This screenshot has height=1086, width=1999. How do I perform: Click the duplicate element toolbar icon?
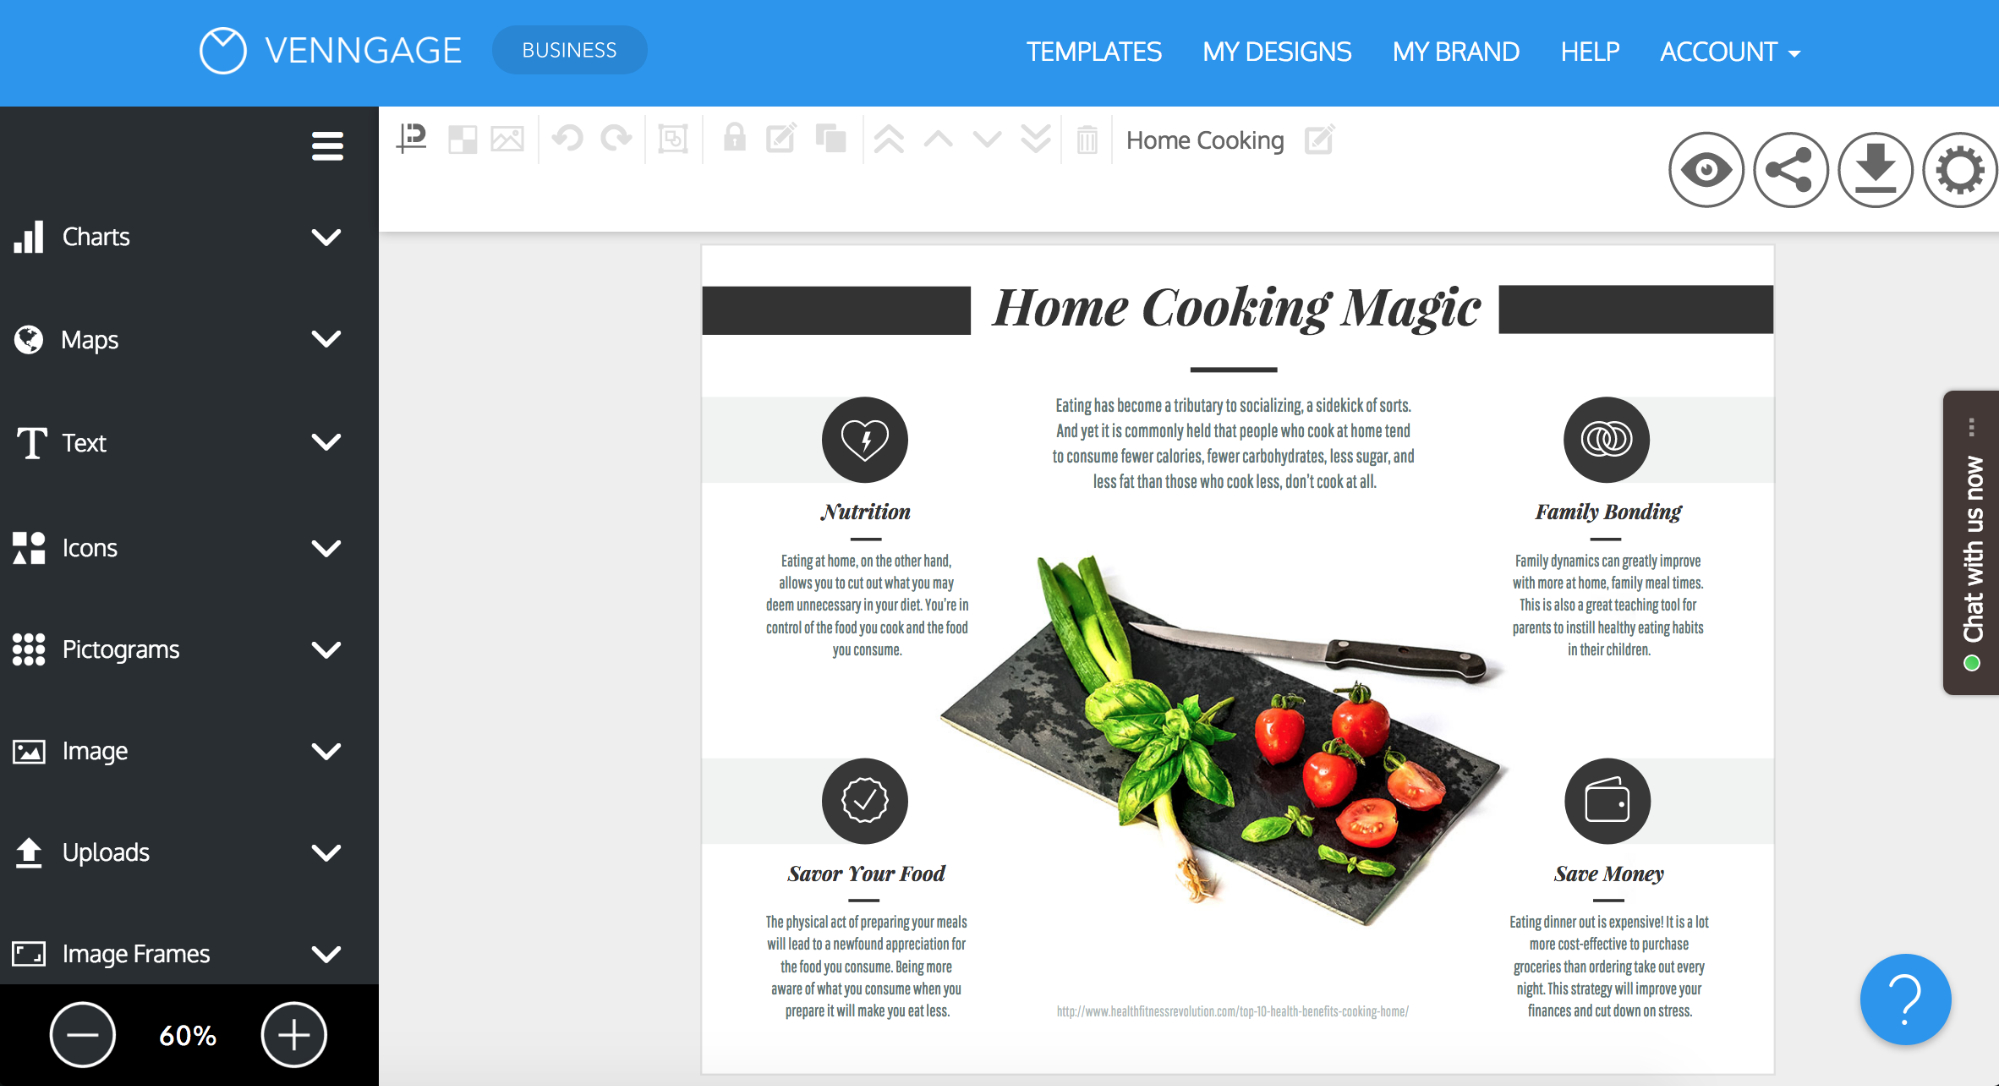point(832,140)
